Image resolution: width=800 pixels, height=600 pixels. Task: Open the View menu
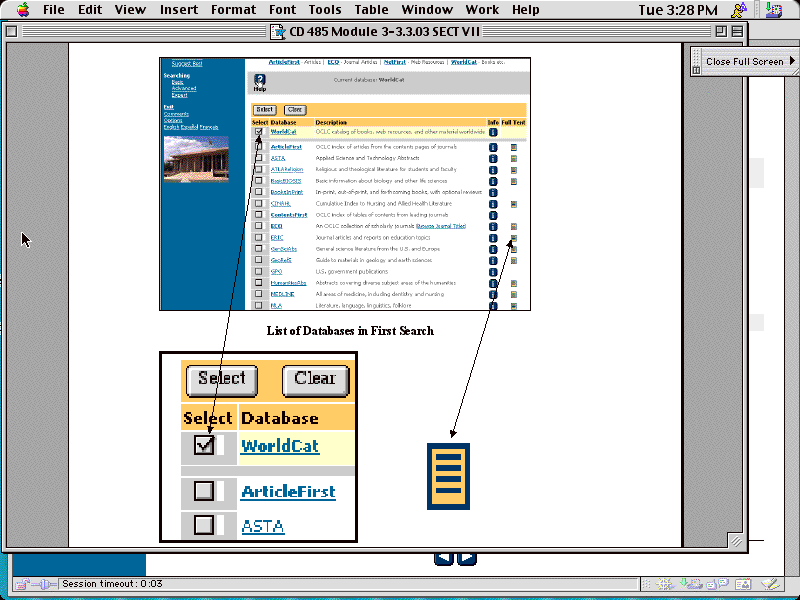(130, 10)
